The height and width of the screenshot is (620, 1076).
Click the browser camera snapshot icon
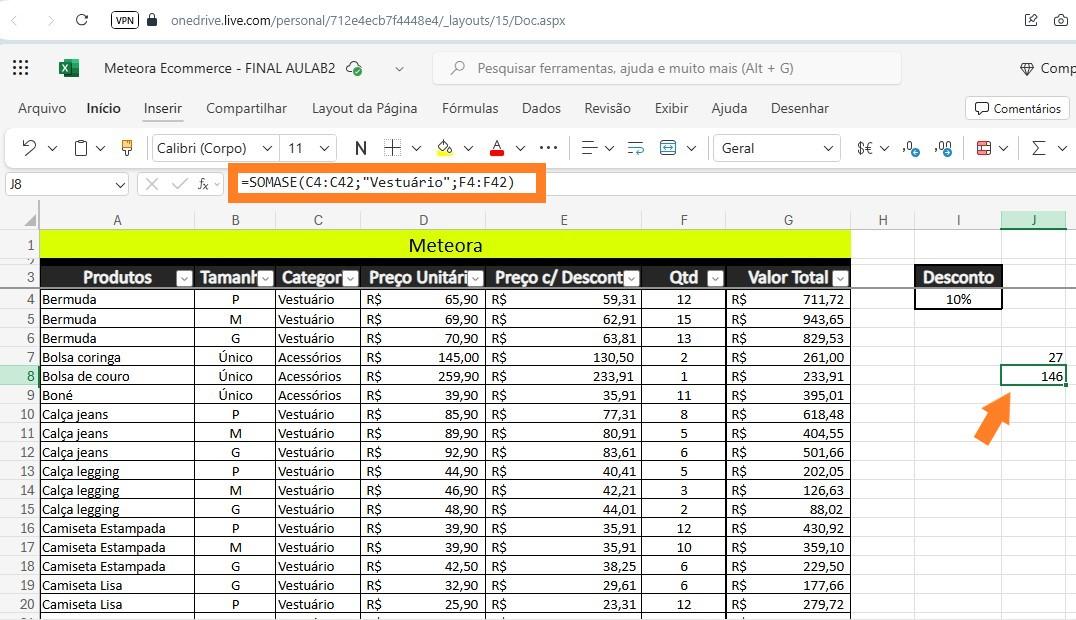tap(1061, 20)
